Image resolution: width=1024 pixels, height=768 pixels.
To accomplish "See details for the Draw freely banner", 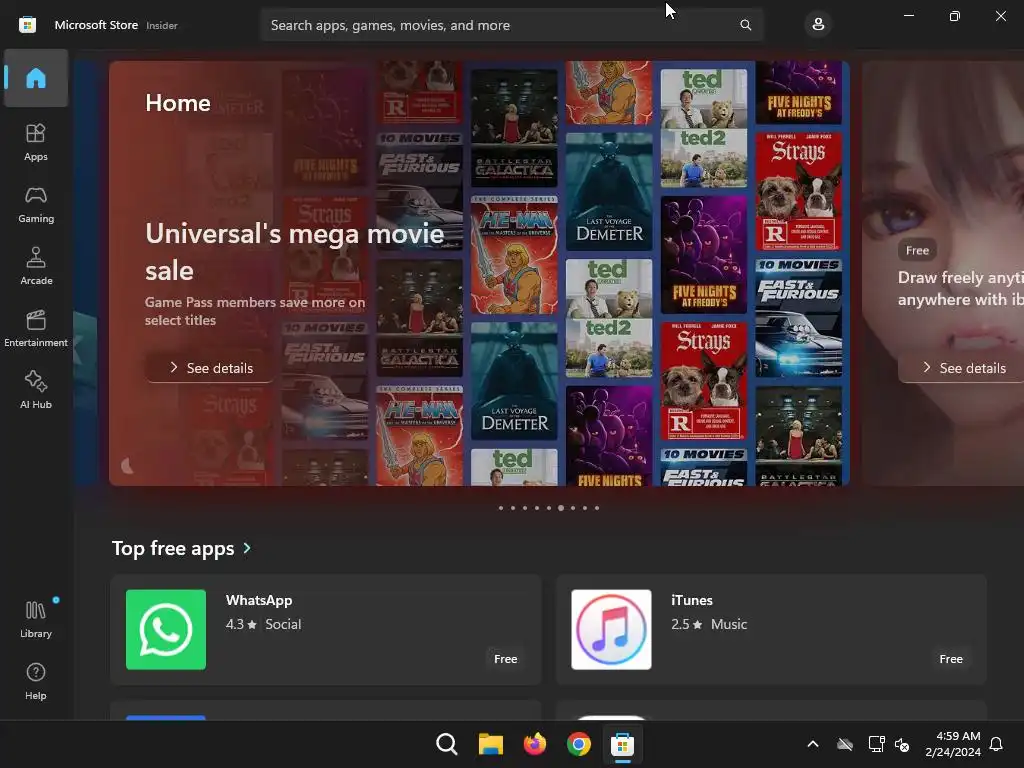I will 963,368.
